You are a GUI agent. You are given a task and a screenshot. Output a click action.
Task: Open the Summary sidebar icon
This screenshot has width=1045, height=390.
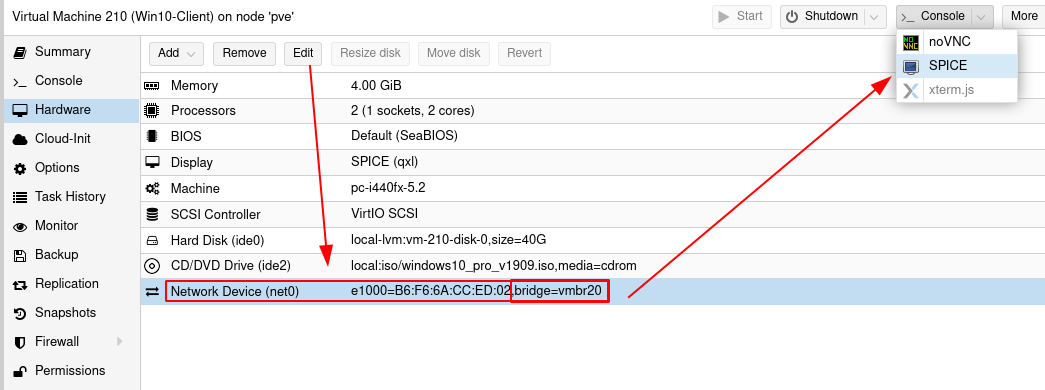[21, 52]
